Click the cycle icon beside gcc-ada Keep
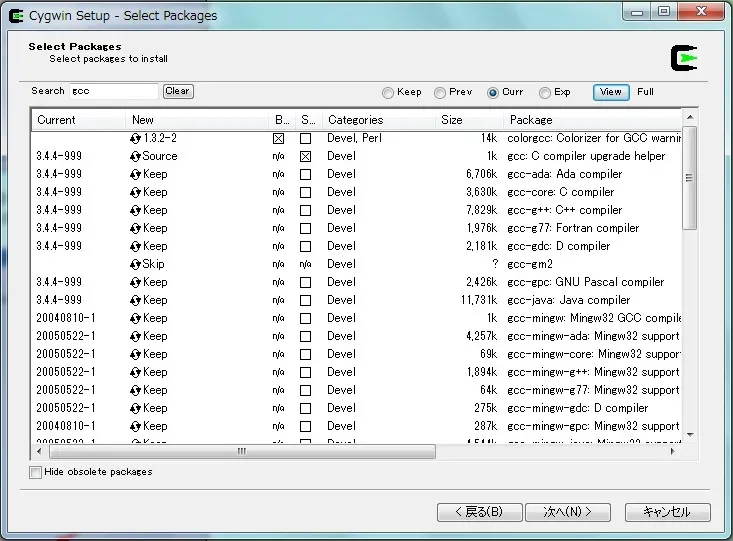 (x=136, y=174)
